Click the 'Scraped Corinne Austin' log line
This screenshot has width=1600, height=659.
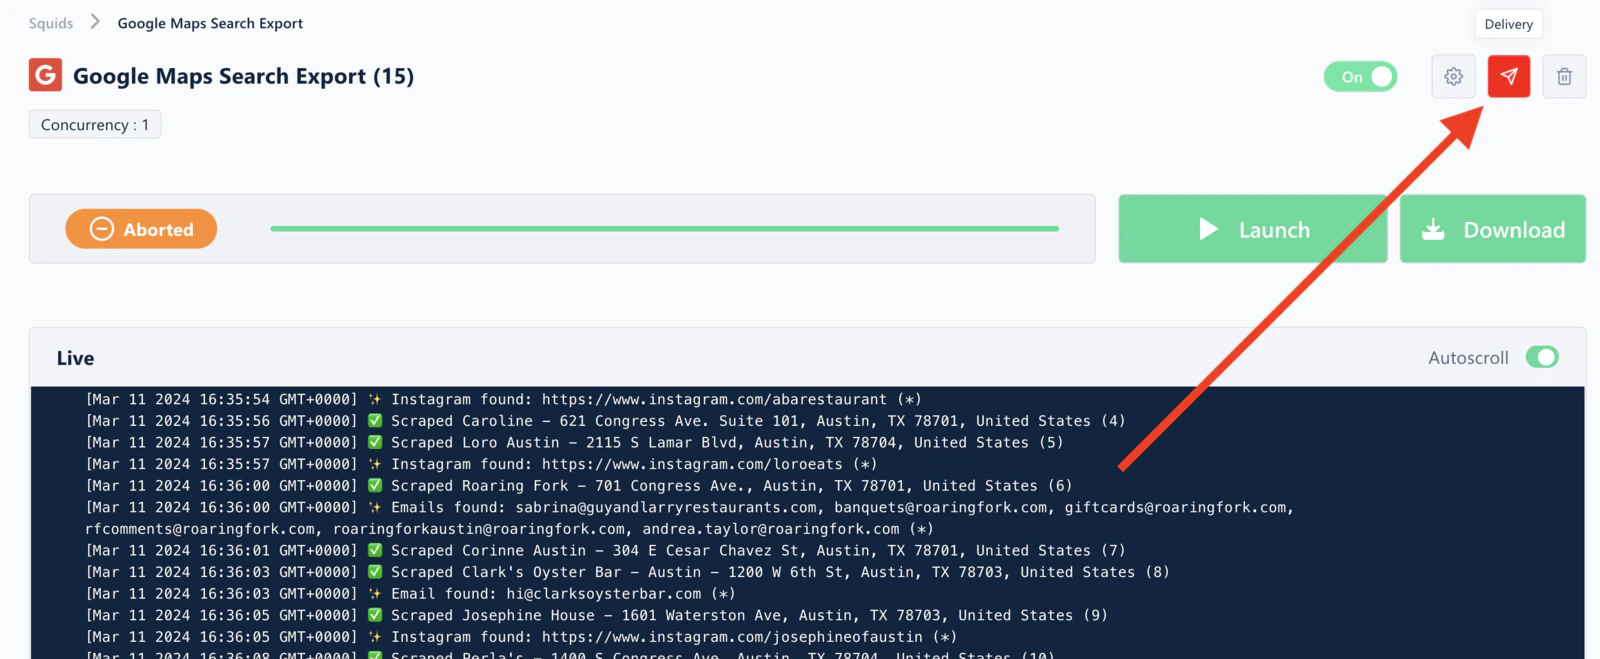point(605,550)
